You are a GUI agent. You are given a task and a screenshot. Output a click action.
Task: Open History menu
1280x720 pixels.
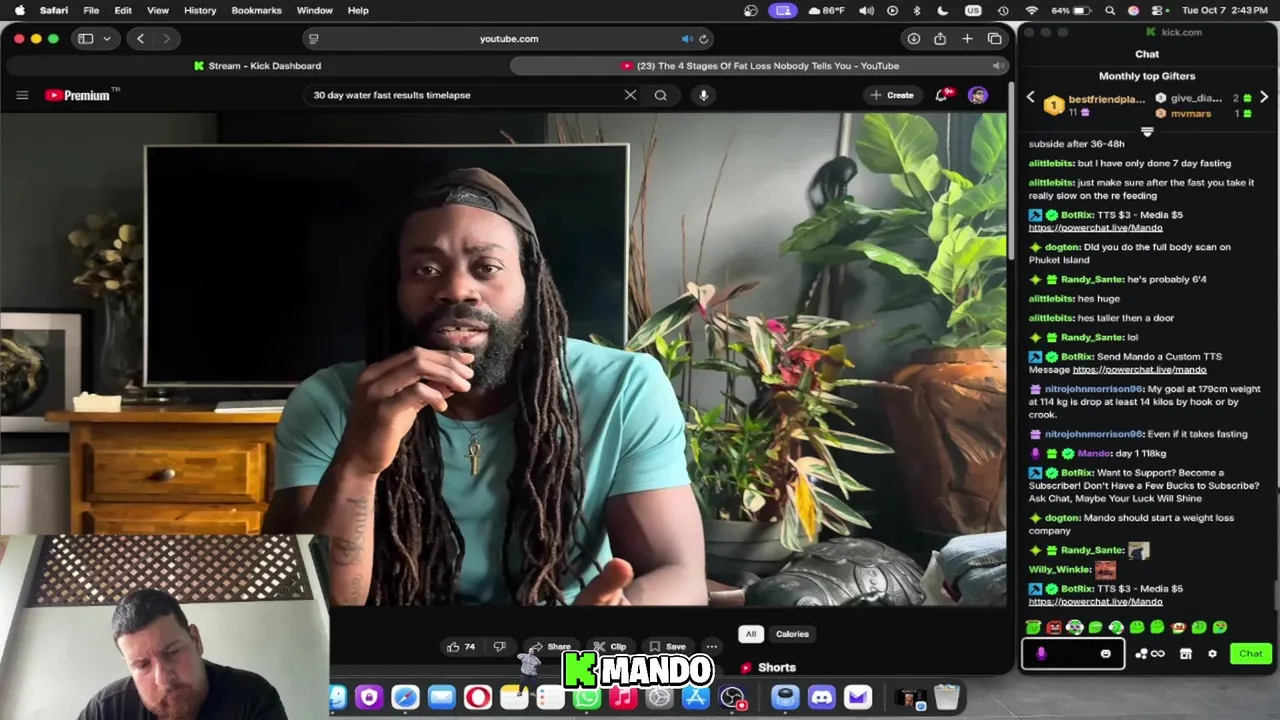click(200, 10)
